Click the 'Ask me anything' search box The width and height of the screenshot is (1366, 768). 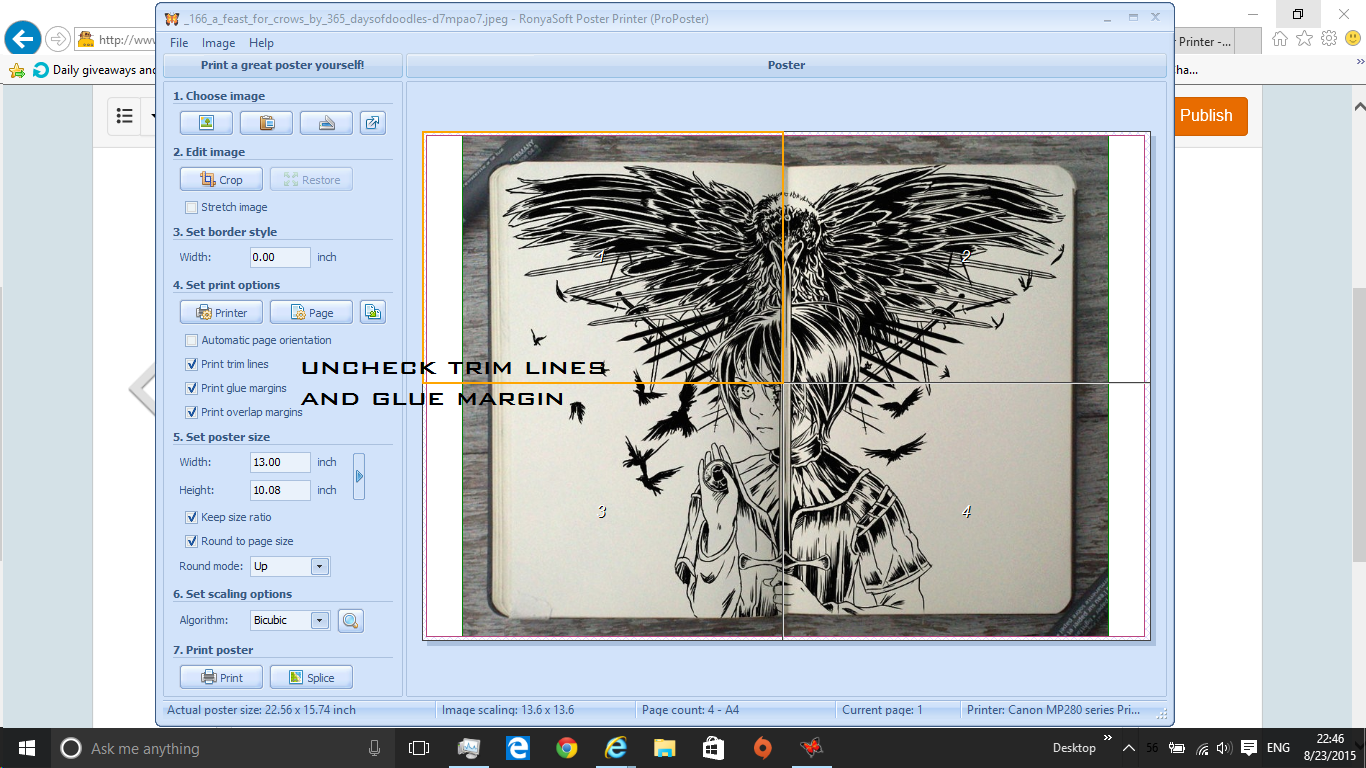222,748
